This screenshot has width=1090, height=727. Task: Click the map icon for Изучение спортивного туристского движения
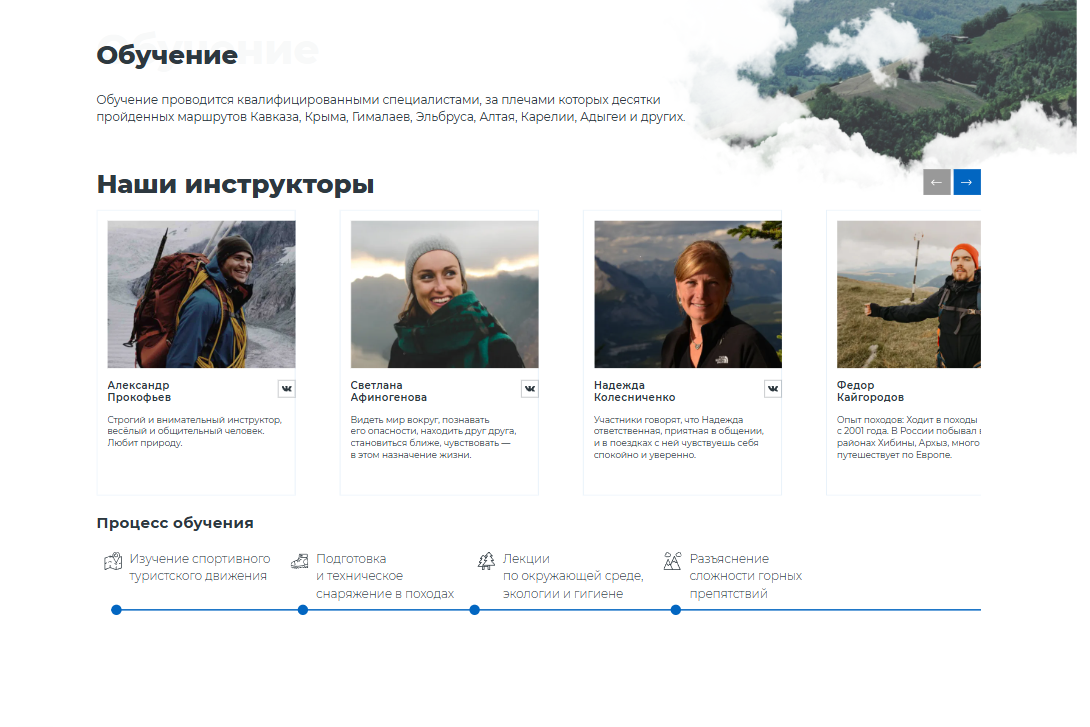click(111, 563)
